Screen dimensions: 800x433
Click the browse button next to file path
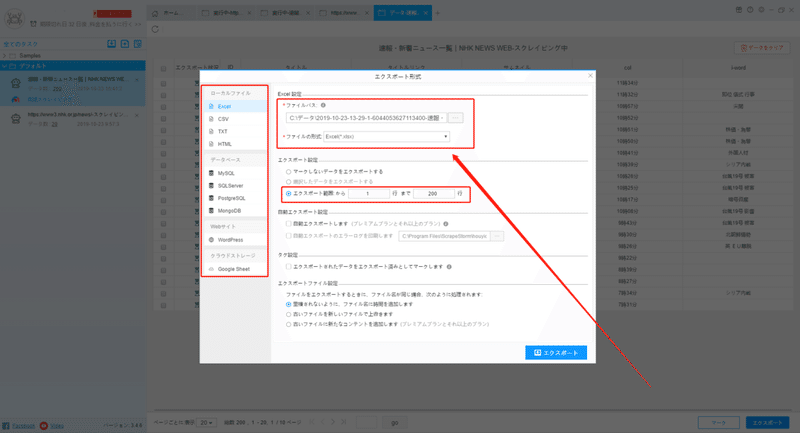[456, 118]
